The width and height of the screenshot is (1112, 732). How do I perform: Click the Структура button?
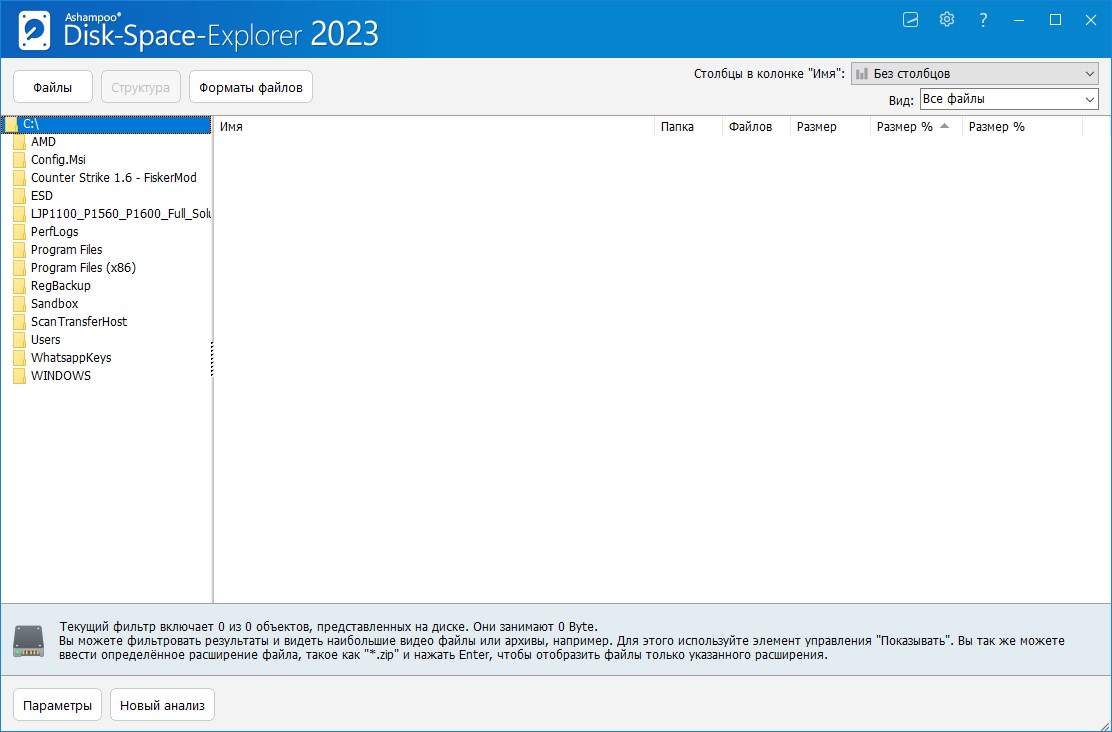click(140, 87)
